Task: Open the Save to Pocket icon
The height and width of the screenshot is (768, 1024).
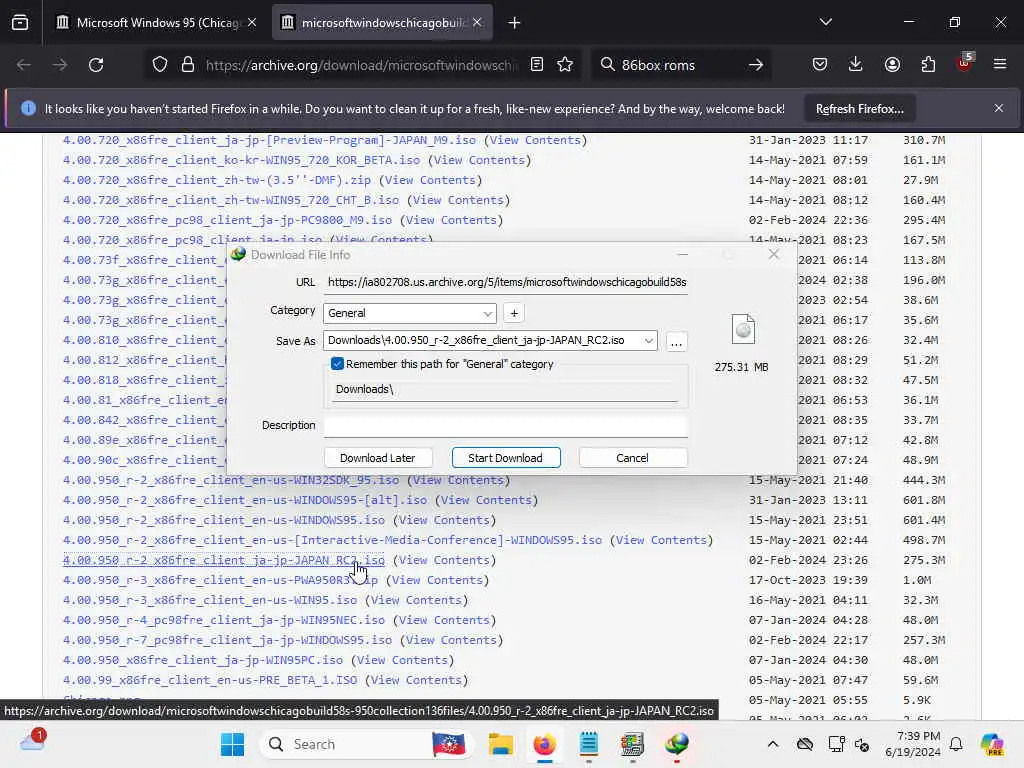Action: (x=820, y=65)
